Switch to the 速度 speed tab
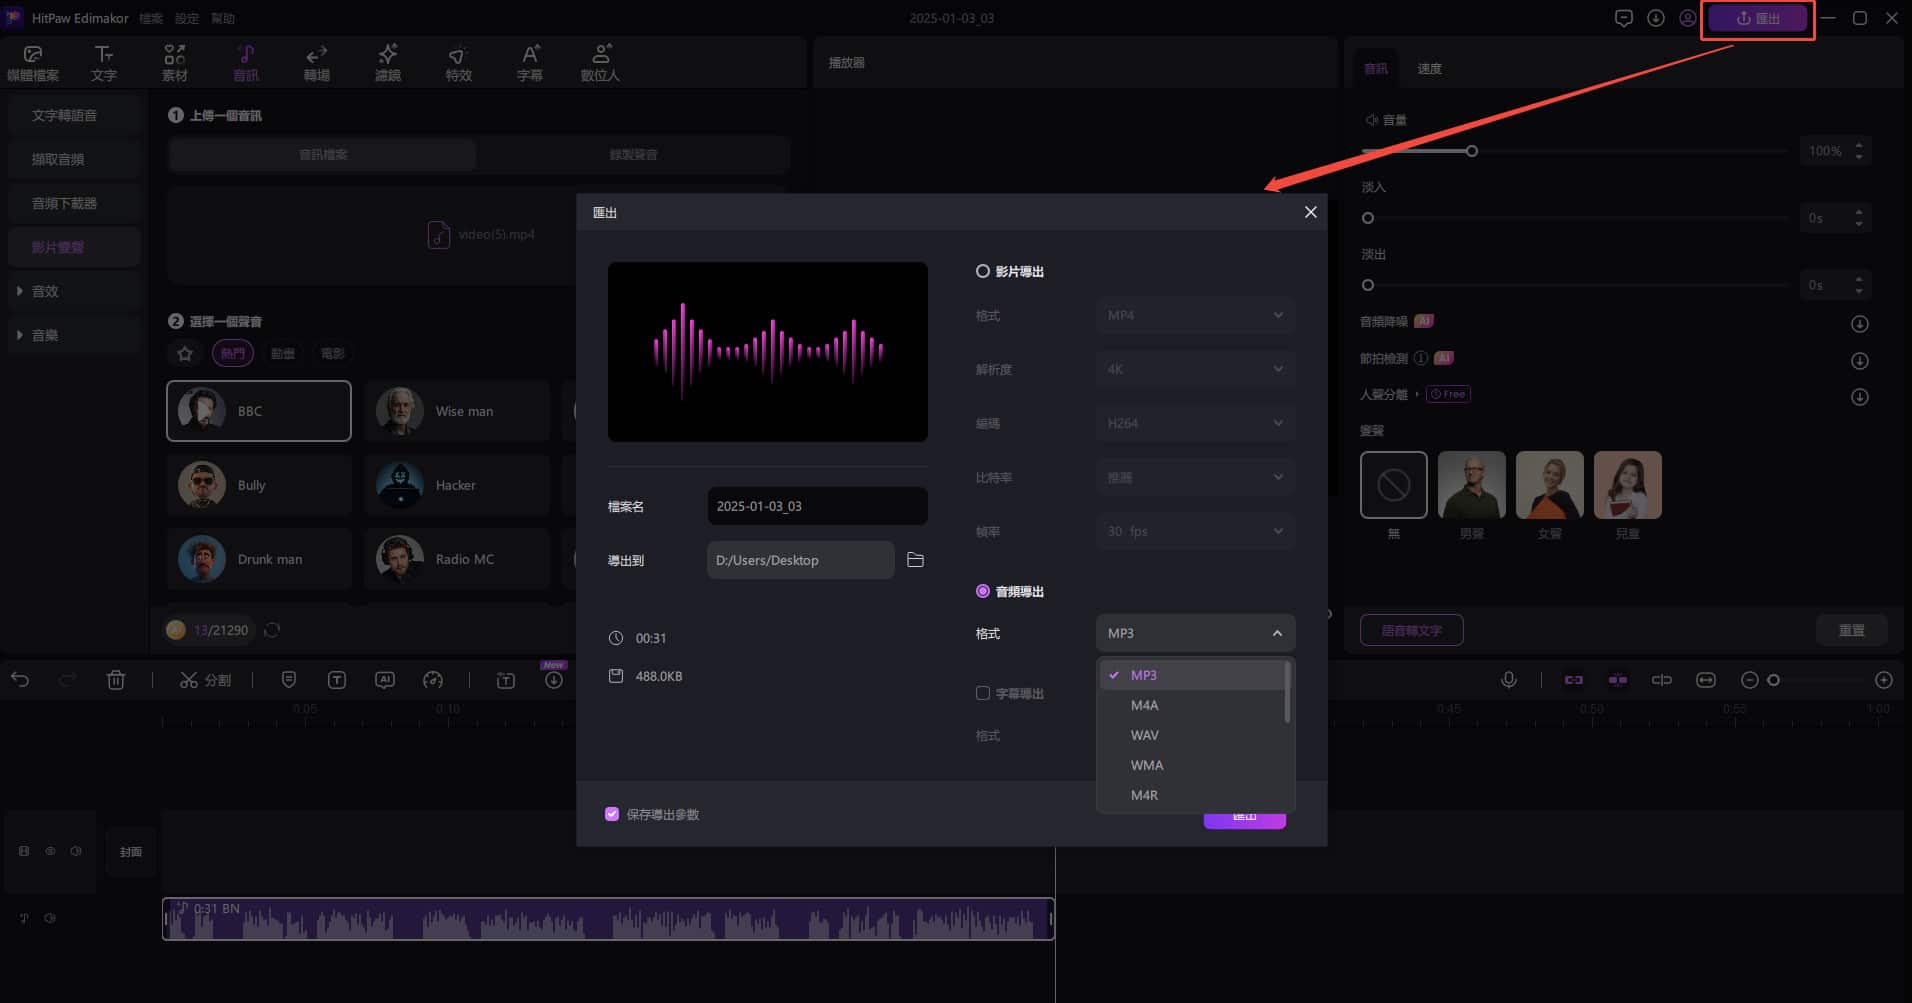 pos(1429,69)
